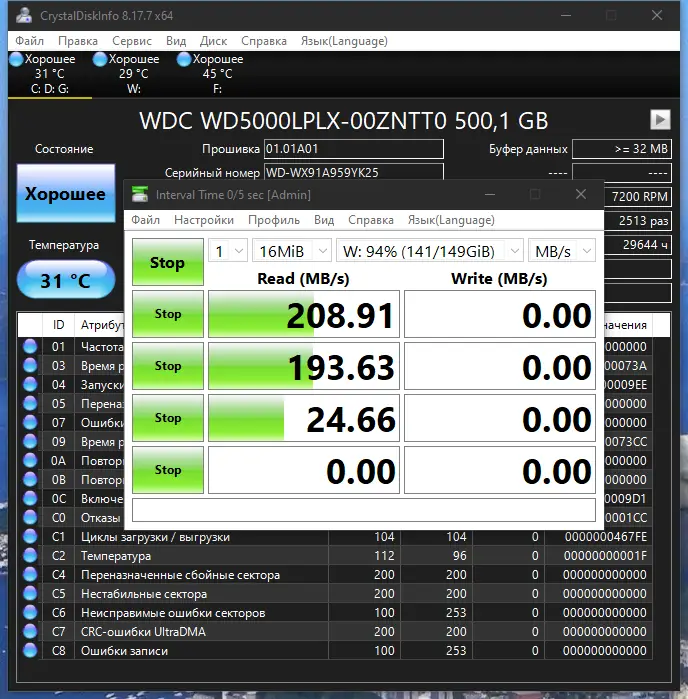Viewport: 688px width, 699px height.
Task: Click the 29644 ч power-on hours field
Action: (638, 245)
